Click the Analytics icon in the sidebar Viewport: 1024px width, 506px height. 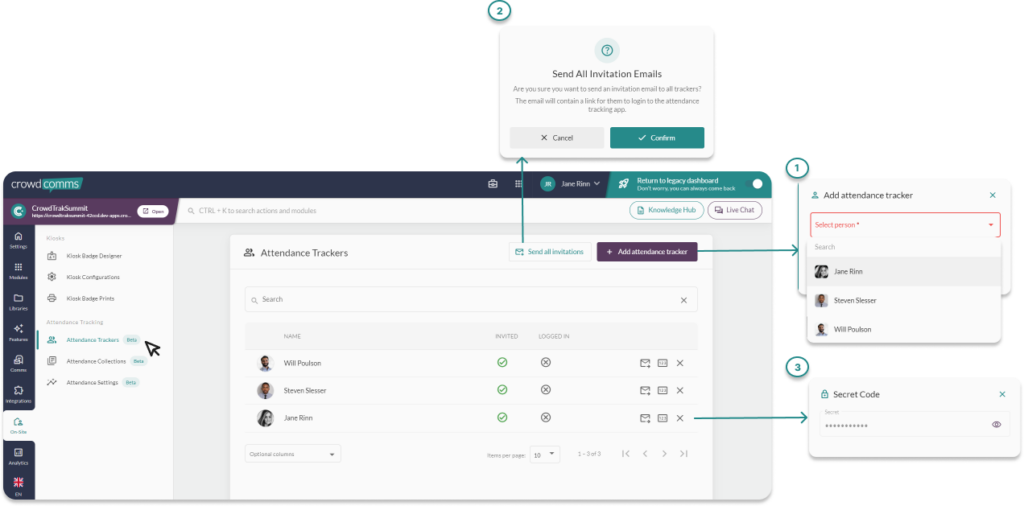[x=18, y=456]
